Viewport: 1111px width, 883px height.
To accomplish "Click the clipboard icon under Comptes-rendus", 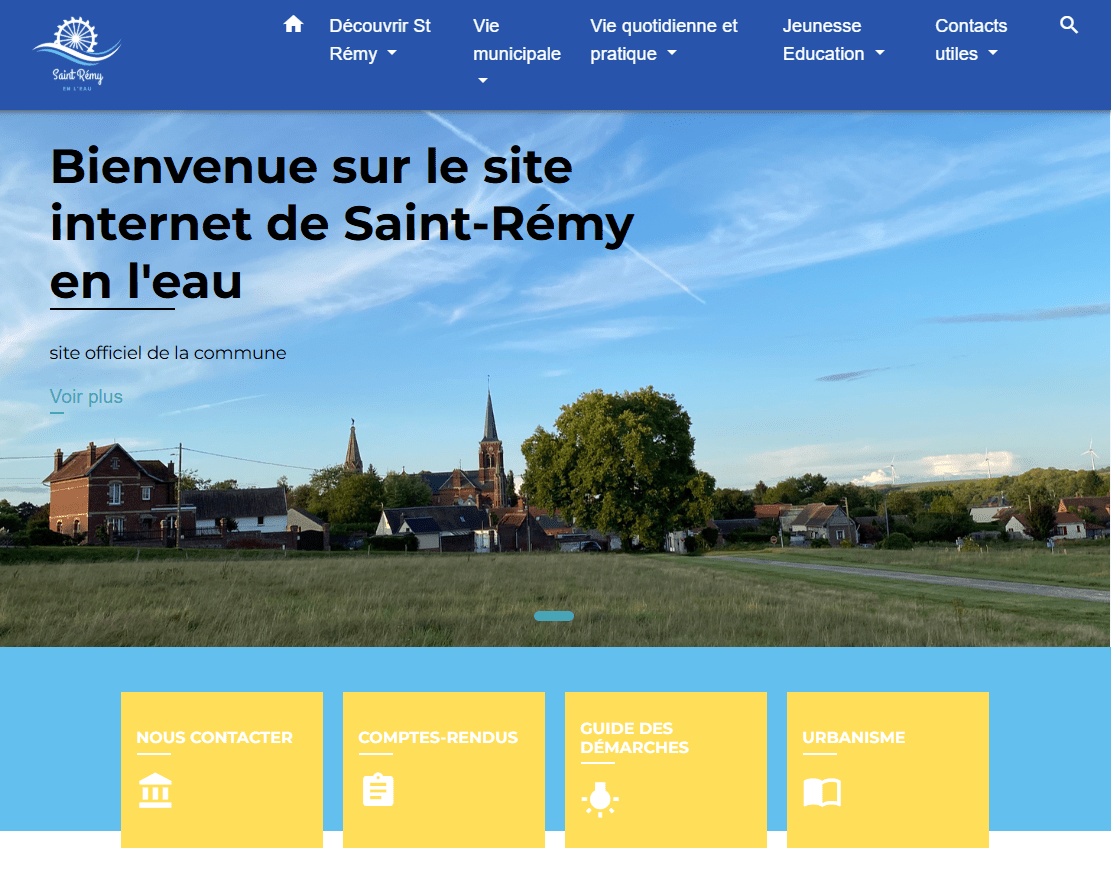I will (378, 790).
